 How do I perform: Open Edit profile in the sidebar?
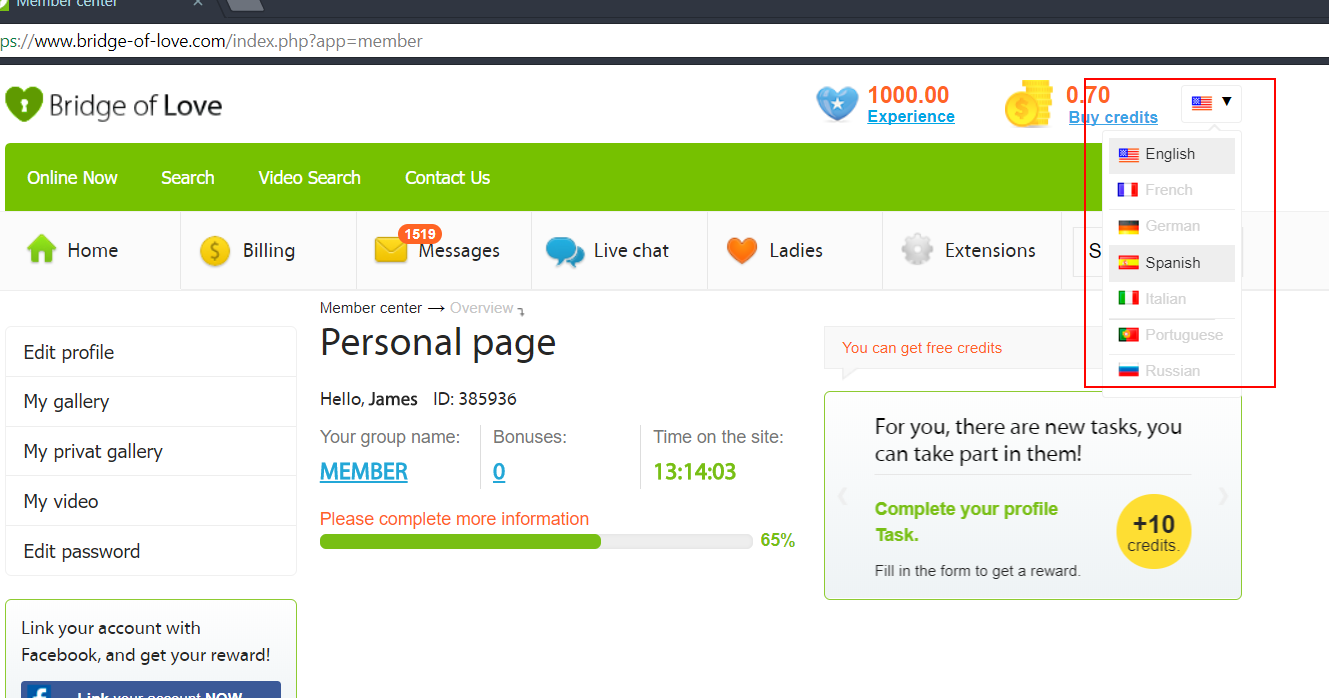[x=151, y=352]
